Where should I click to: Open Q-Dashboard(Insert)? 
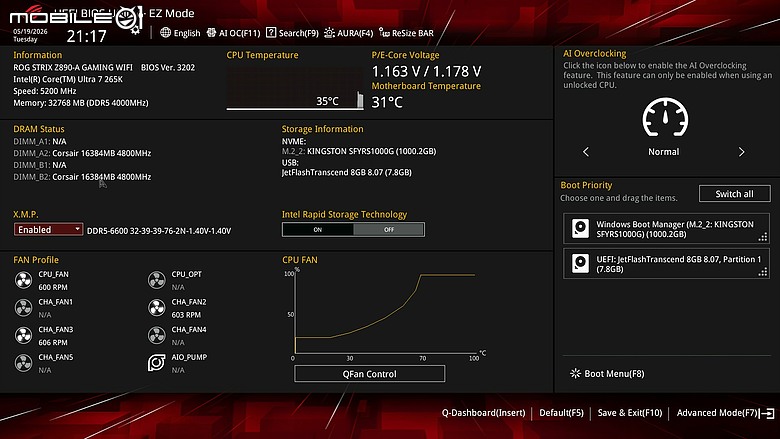click(x=484, y=413)
